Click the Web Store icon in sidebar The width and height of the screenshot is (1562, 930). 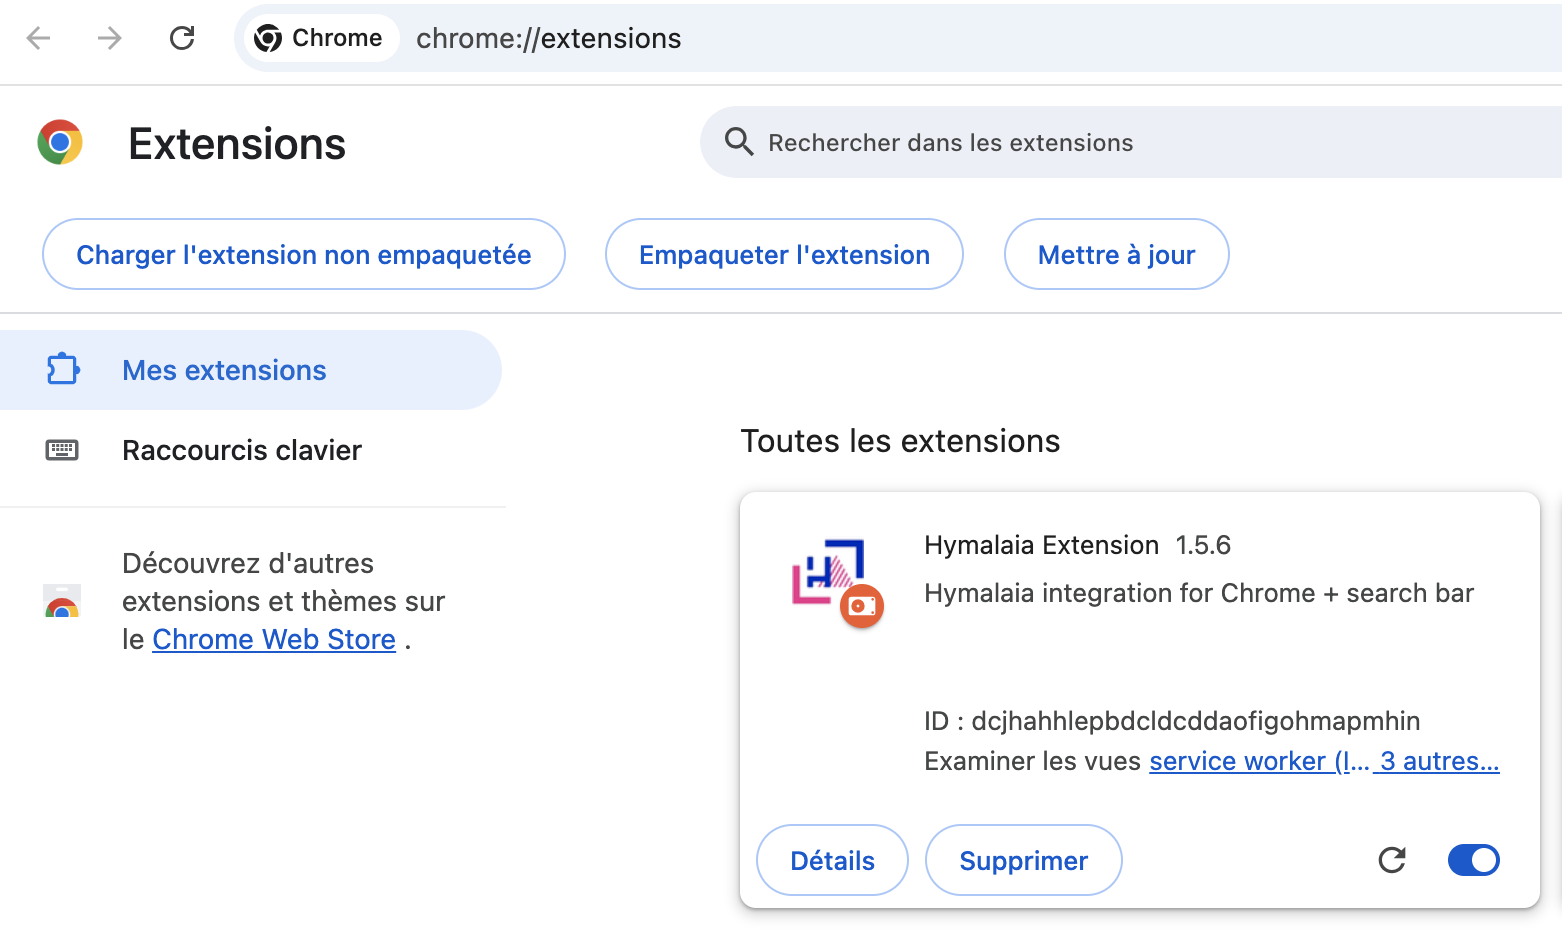click(x=62, y=601)
